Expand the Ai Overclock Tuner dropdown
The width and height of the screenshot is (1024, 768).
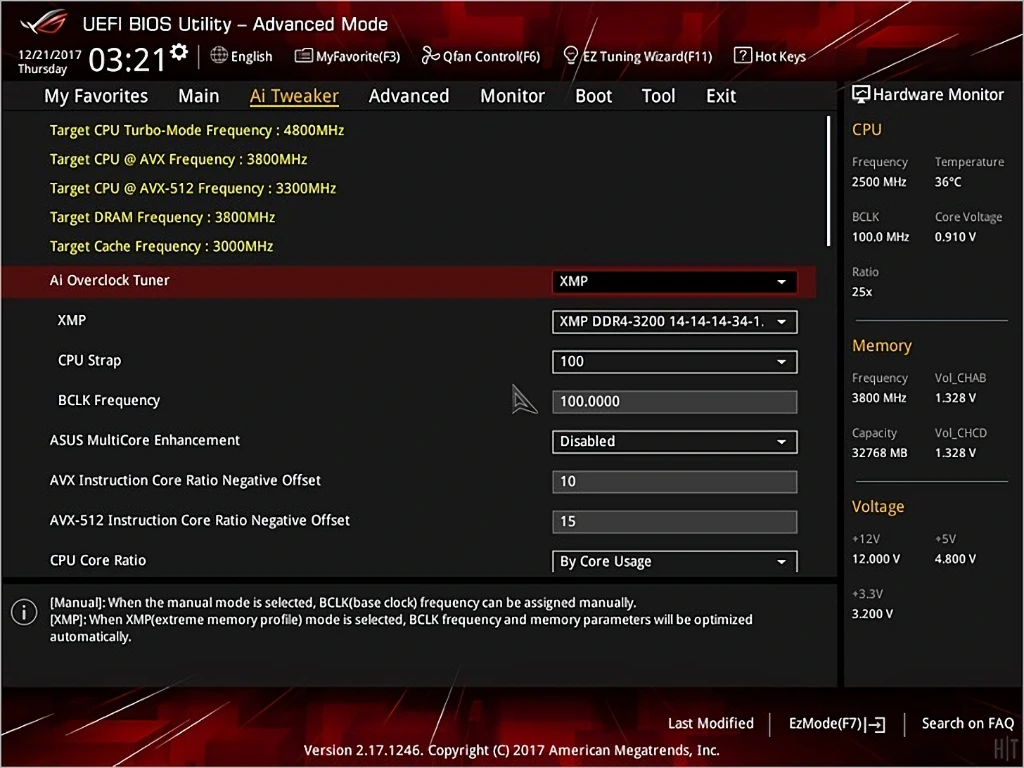coord(674,281)
